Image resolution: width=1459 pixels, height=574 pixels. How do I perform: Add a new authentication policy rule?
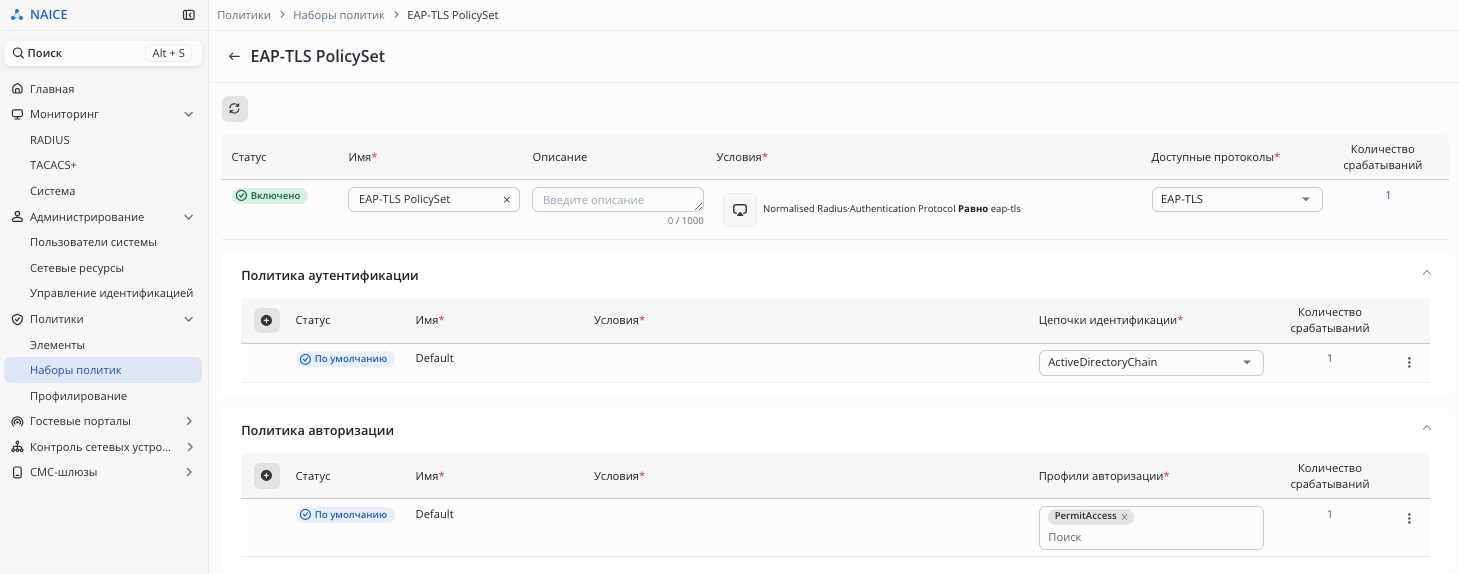tap(266, 320)
